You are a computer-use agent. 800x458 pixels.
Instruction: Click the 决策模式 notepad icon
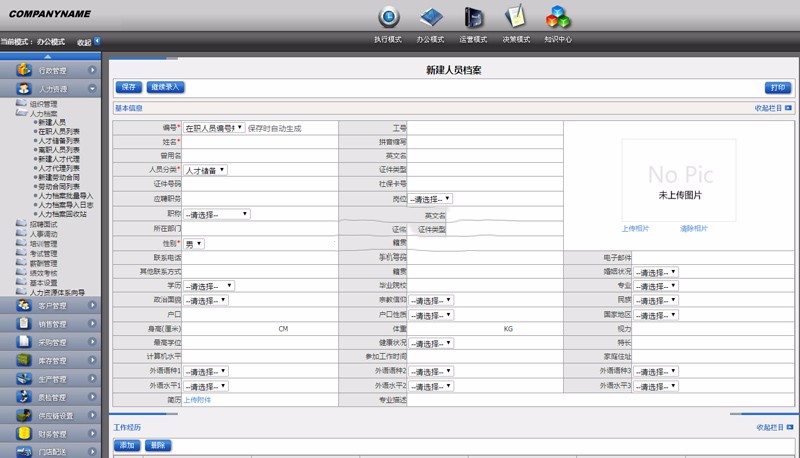516,17
